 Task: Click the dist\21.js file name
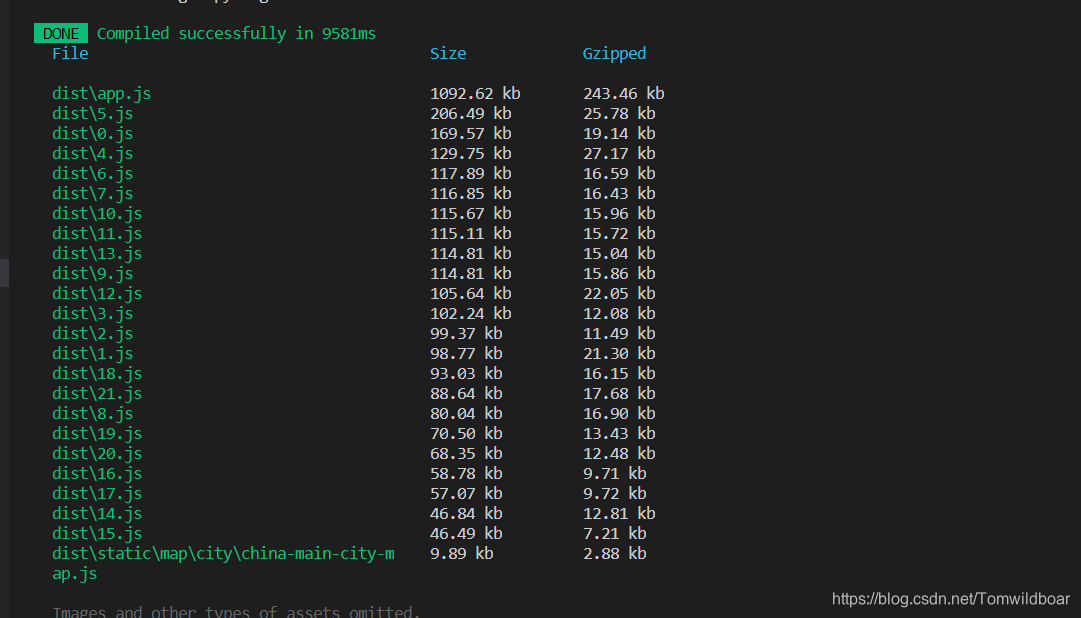[x=97, y=393]
